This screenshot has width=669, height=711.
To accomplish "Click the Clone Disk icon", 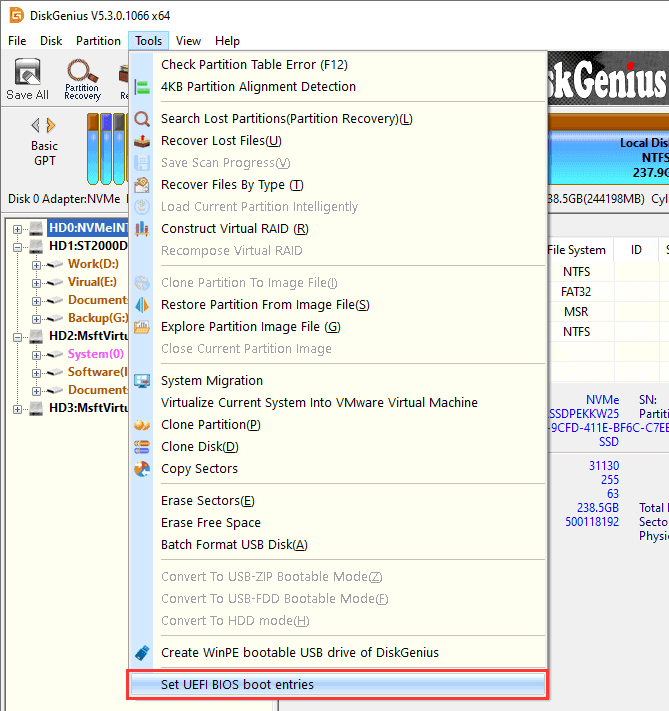I will (142, 447).
